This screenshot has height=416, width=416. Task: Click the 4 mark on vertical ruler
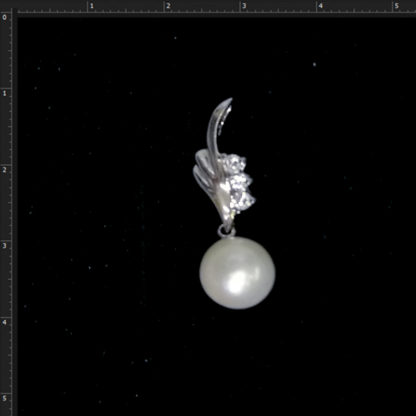pos(4,322)
